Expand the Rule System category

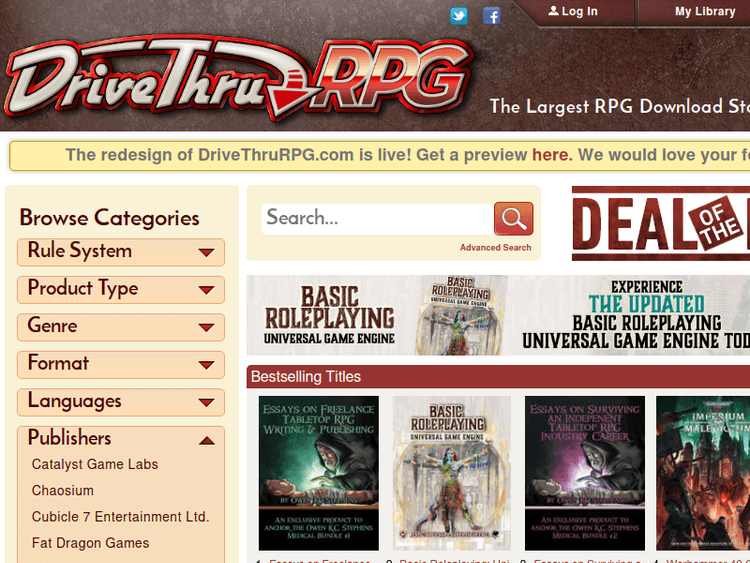click(x=121, y=252)
